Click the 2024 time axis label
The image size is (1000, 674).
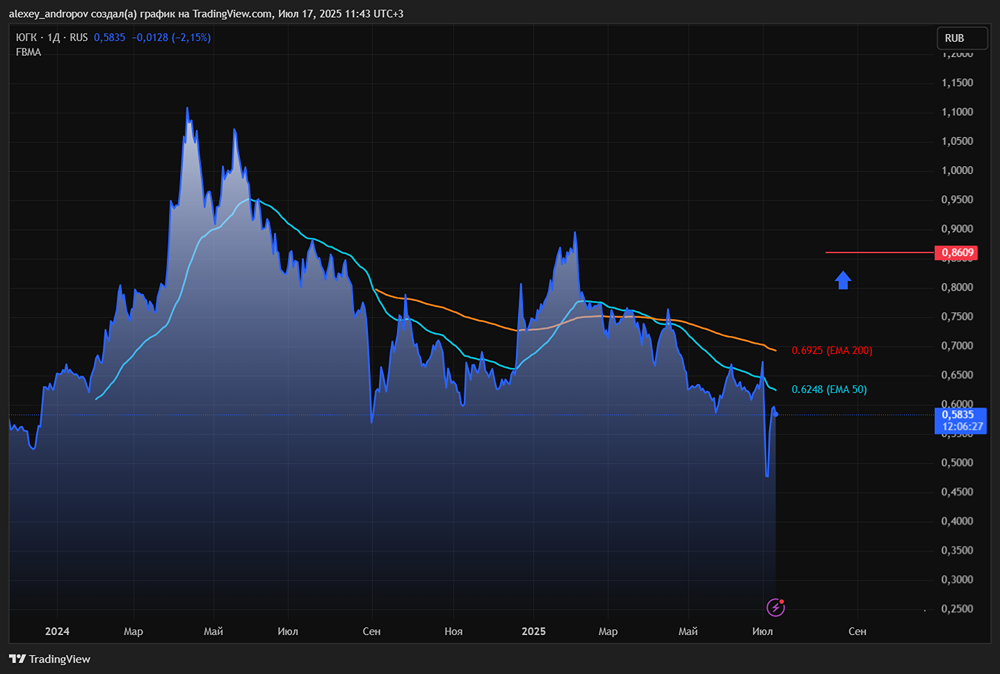[x=57, y=631]
